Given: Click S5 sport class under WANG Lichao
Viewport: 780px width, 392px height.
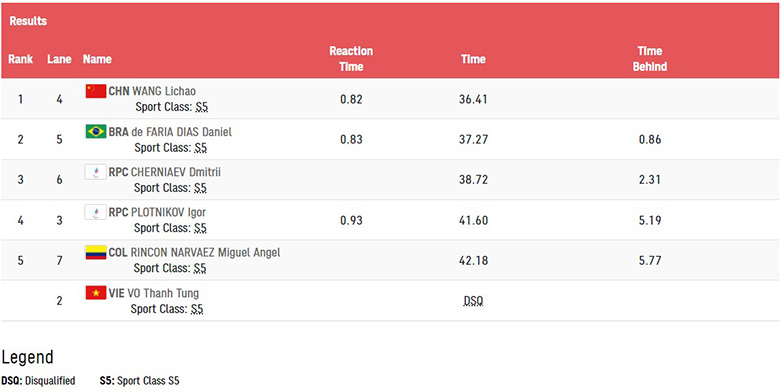Looking at the screenshot, I should point(201,107).
